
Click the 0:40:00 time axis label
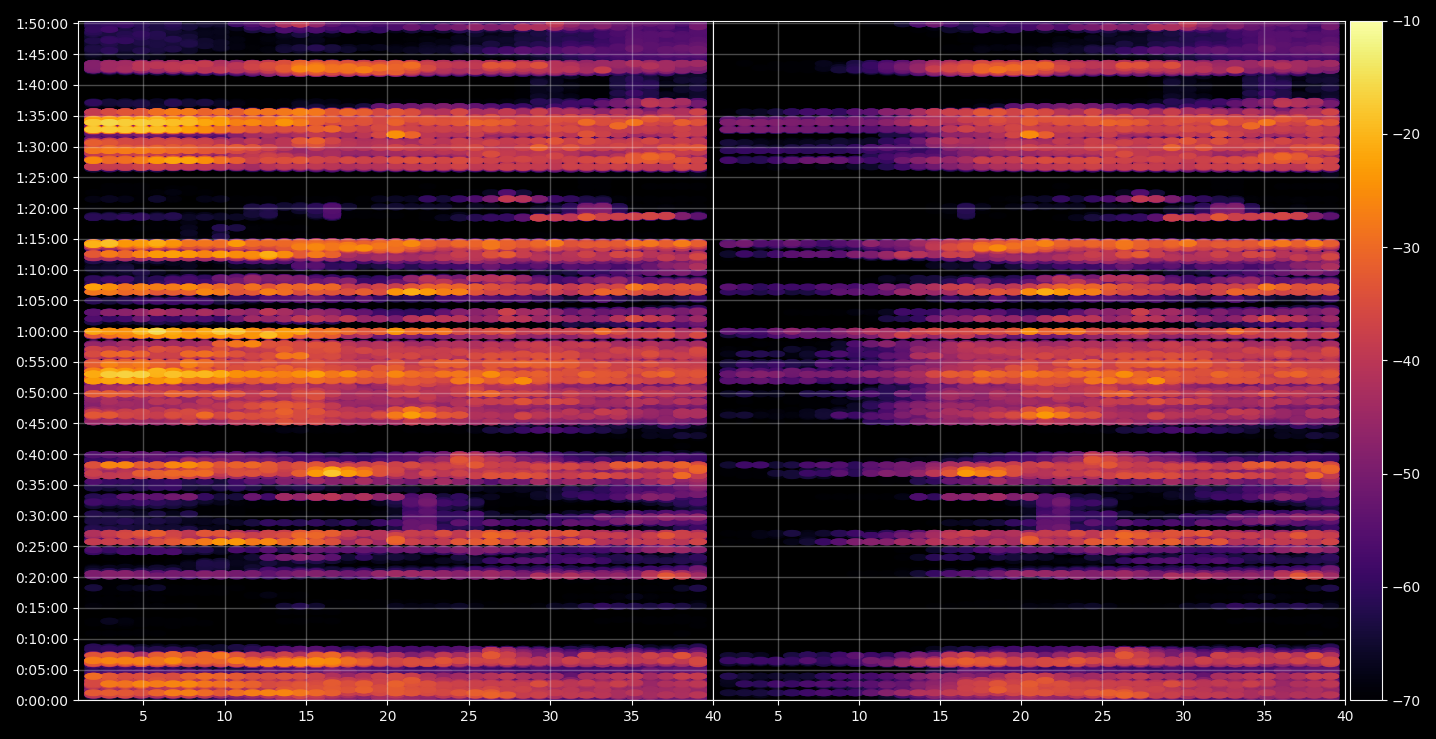[x=42, y=455]
